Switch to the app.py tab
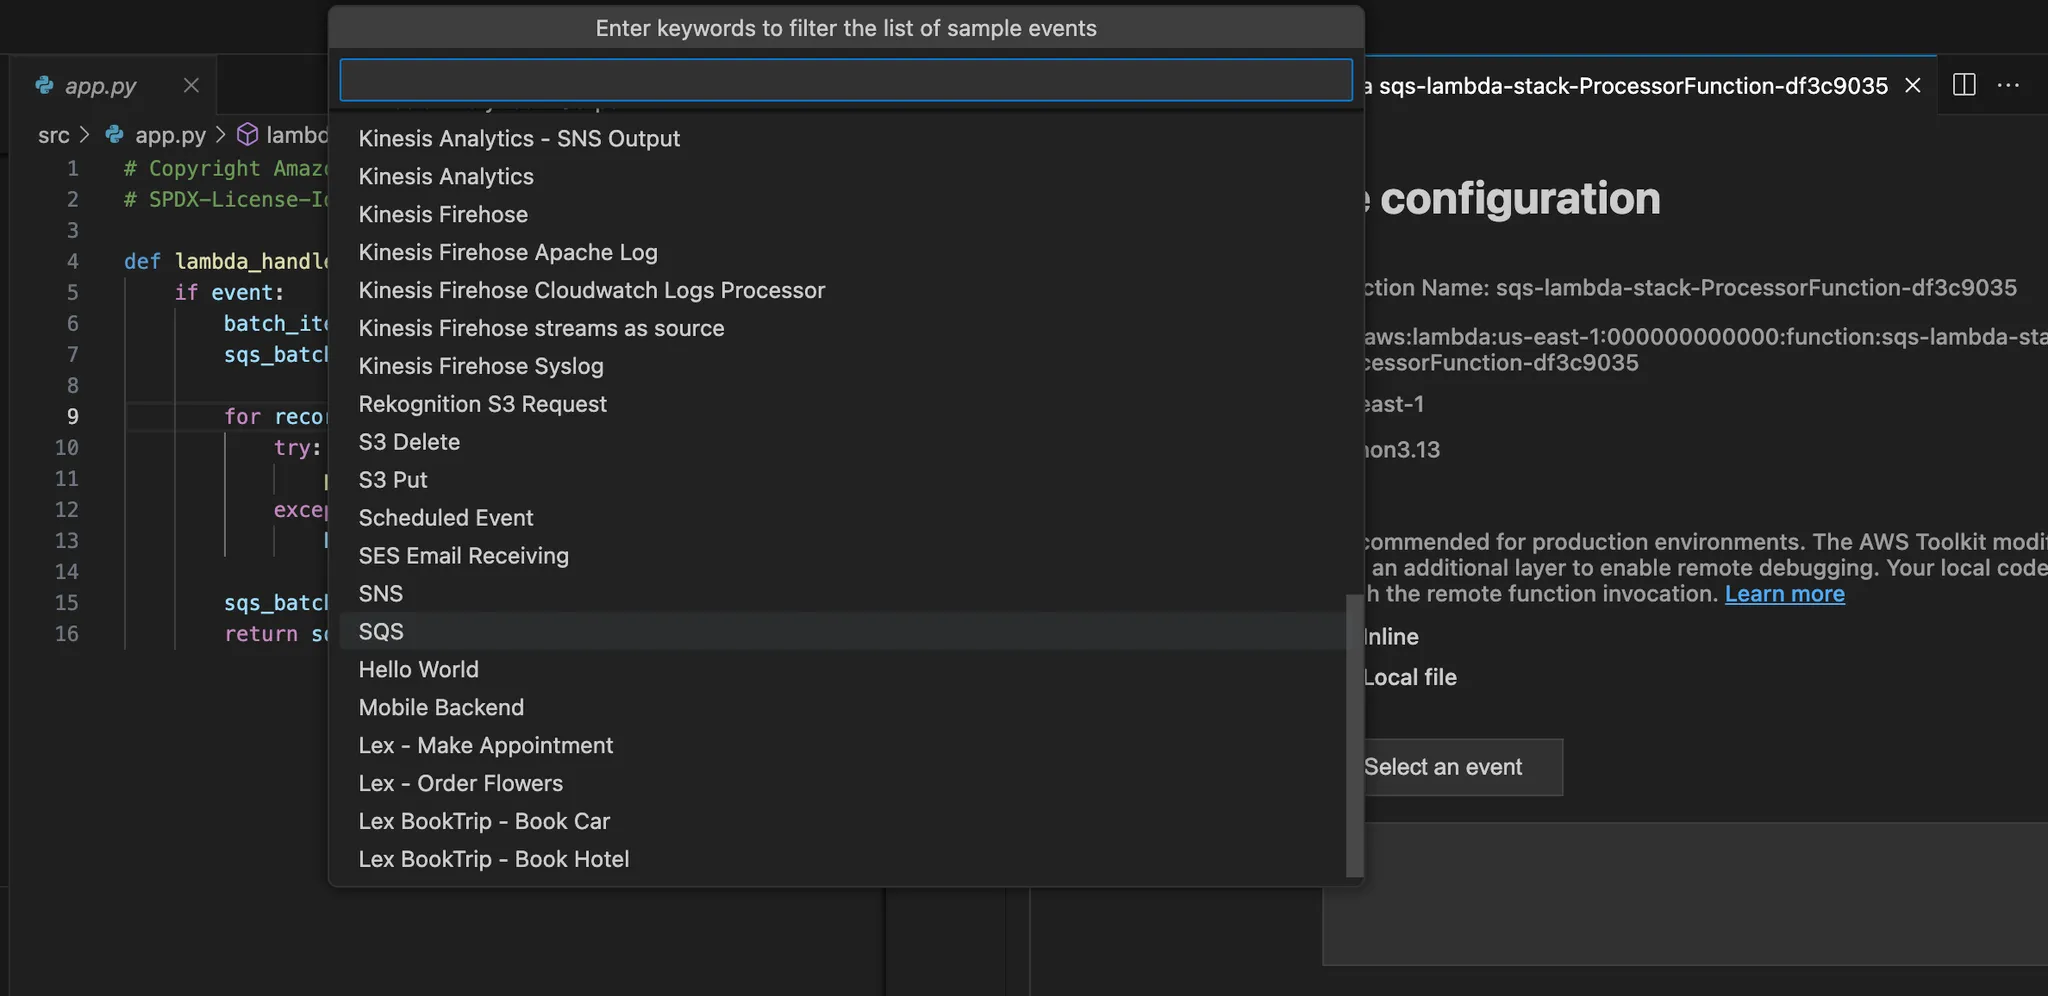This screenshot has width=2048, height=996. pos(99,85)
